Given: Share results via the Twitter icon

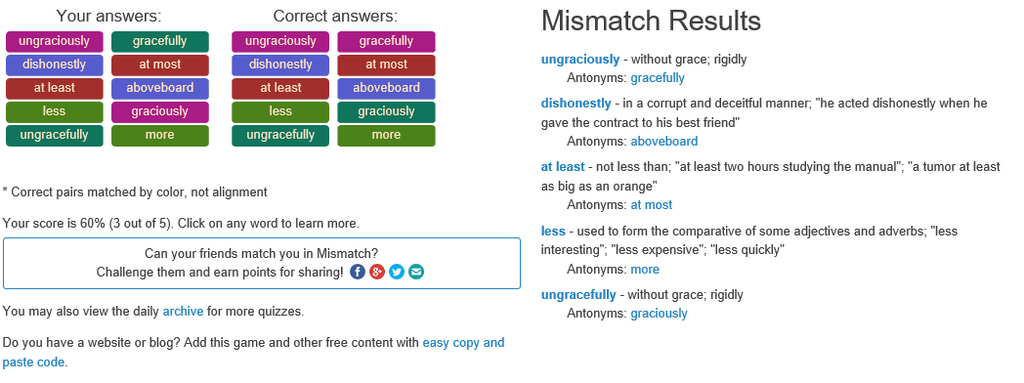Looking at the screenshot, I should click(396, 272).
